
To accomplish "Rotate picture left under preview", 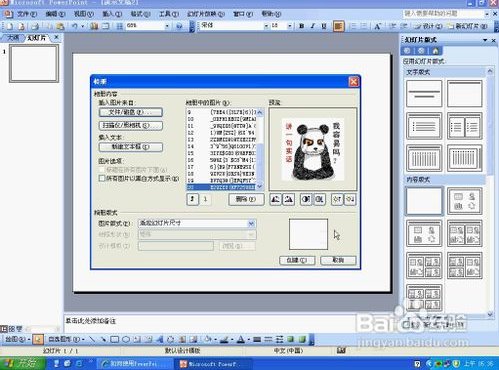I will click(x=275, y=199).
